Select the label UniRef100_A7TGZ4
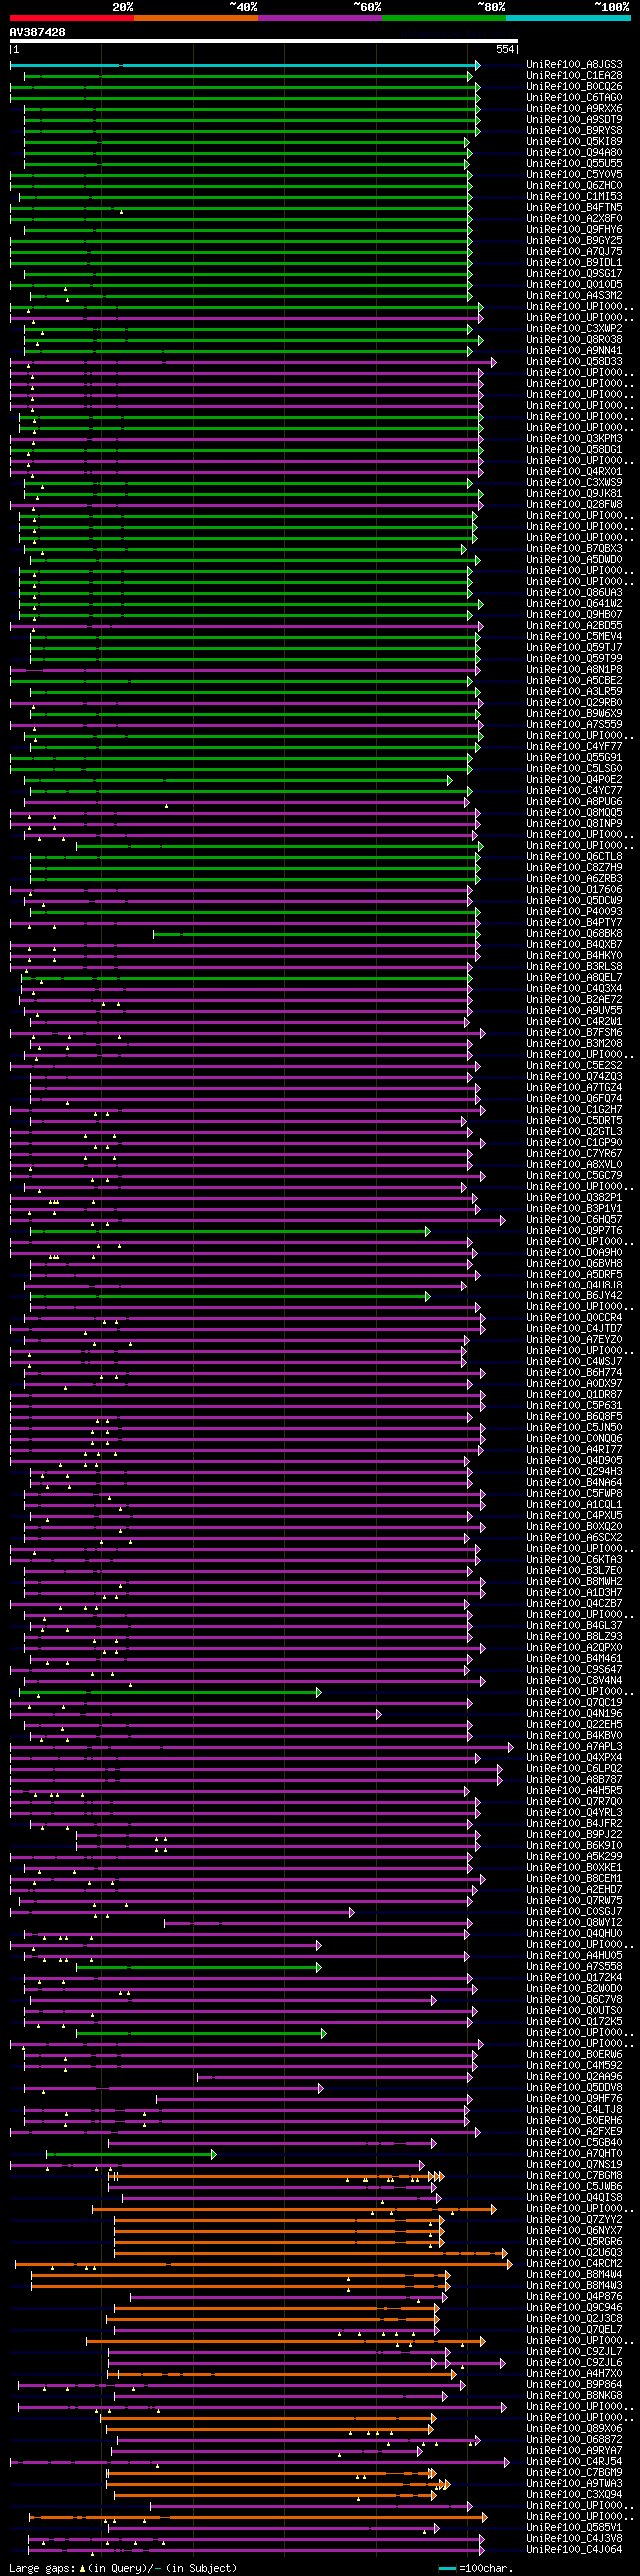This screenshot has height=2576, width=640. 574,1087
